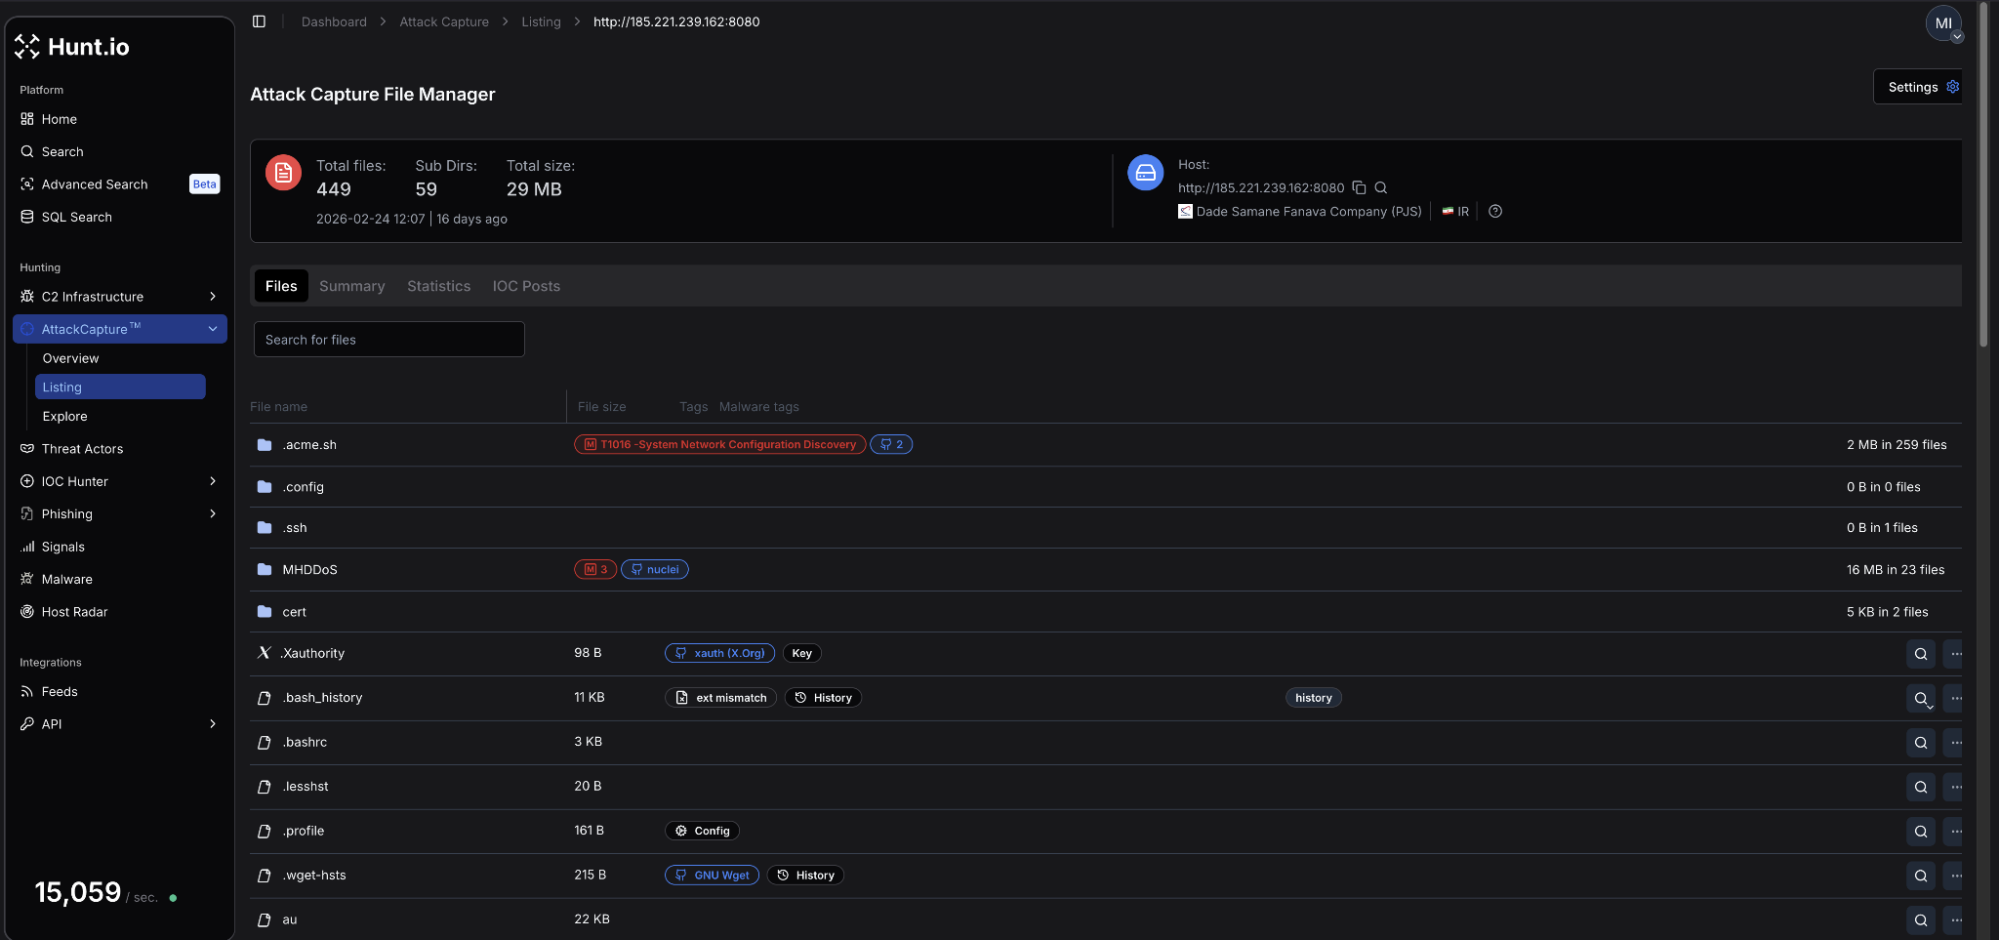Click the SQL Search icon
The width and height of the screenshot is (1999, 940).
26,216
